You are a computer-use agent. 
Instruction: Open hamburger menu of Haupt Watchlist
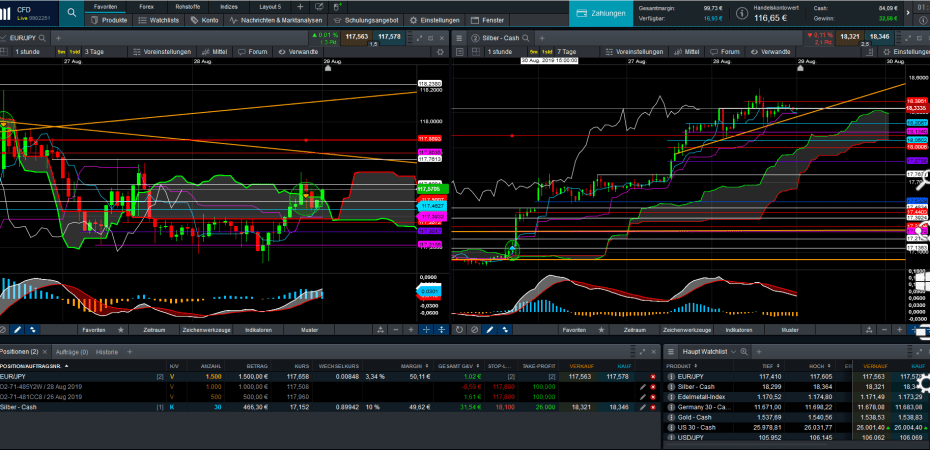coord(671,352)
